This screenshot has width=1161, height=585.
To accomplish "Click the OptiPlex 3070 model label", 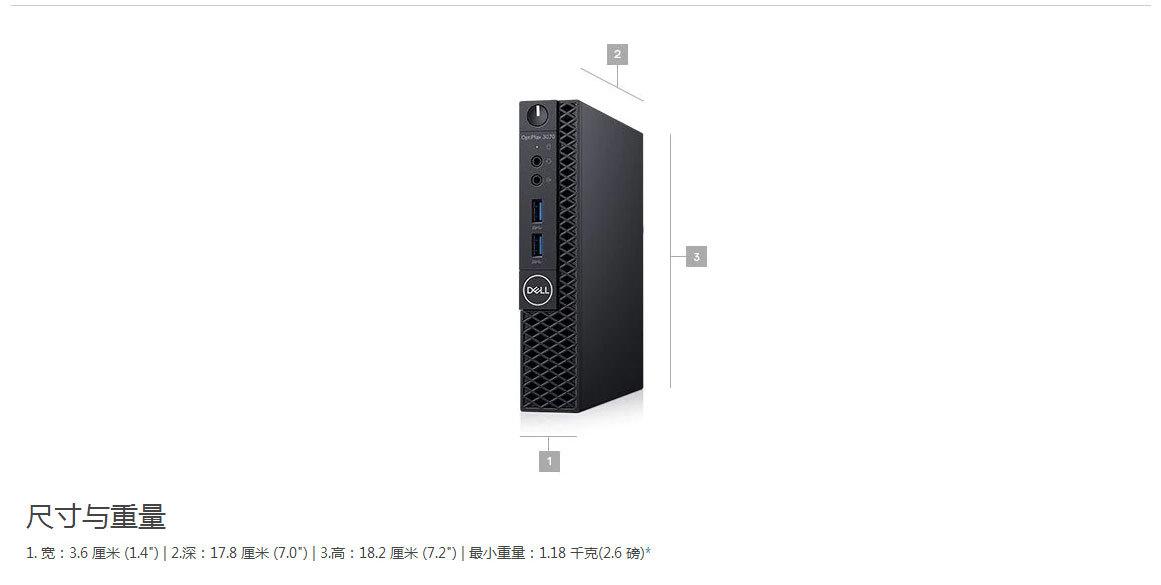I will pos(538,137).
